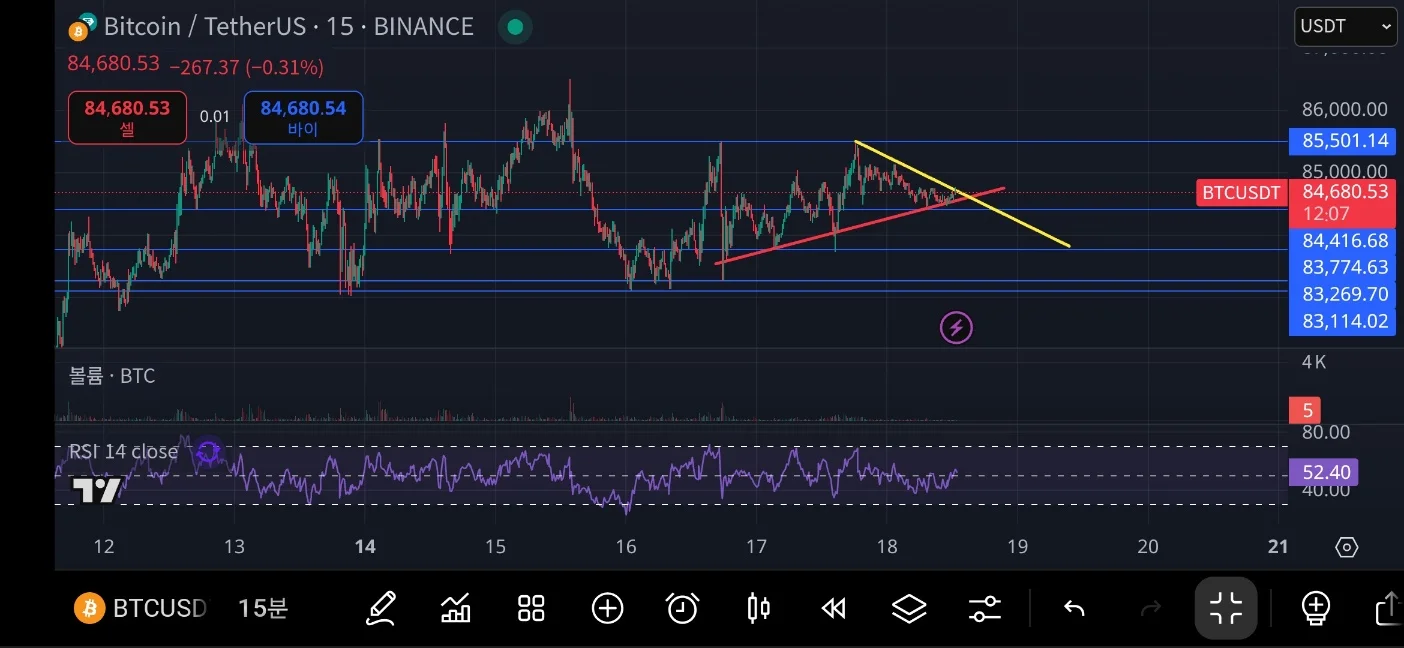Tap the purple lightning event marker
1404x648 pixels.
point(956,327)
